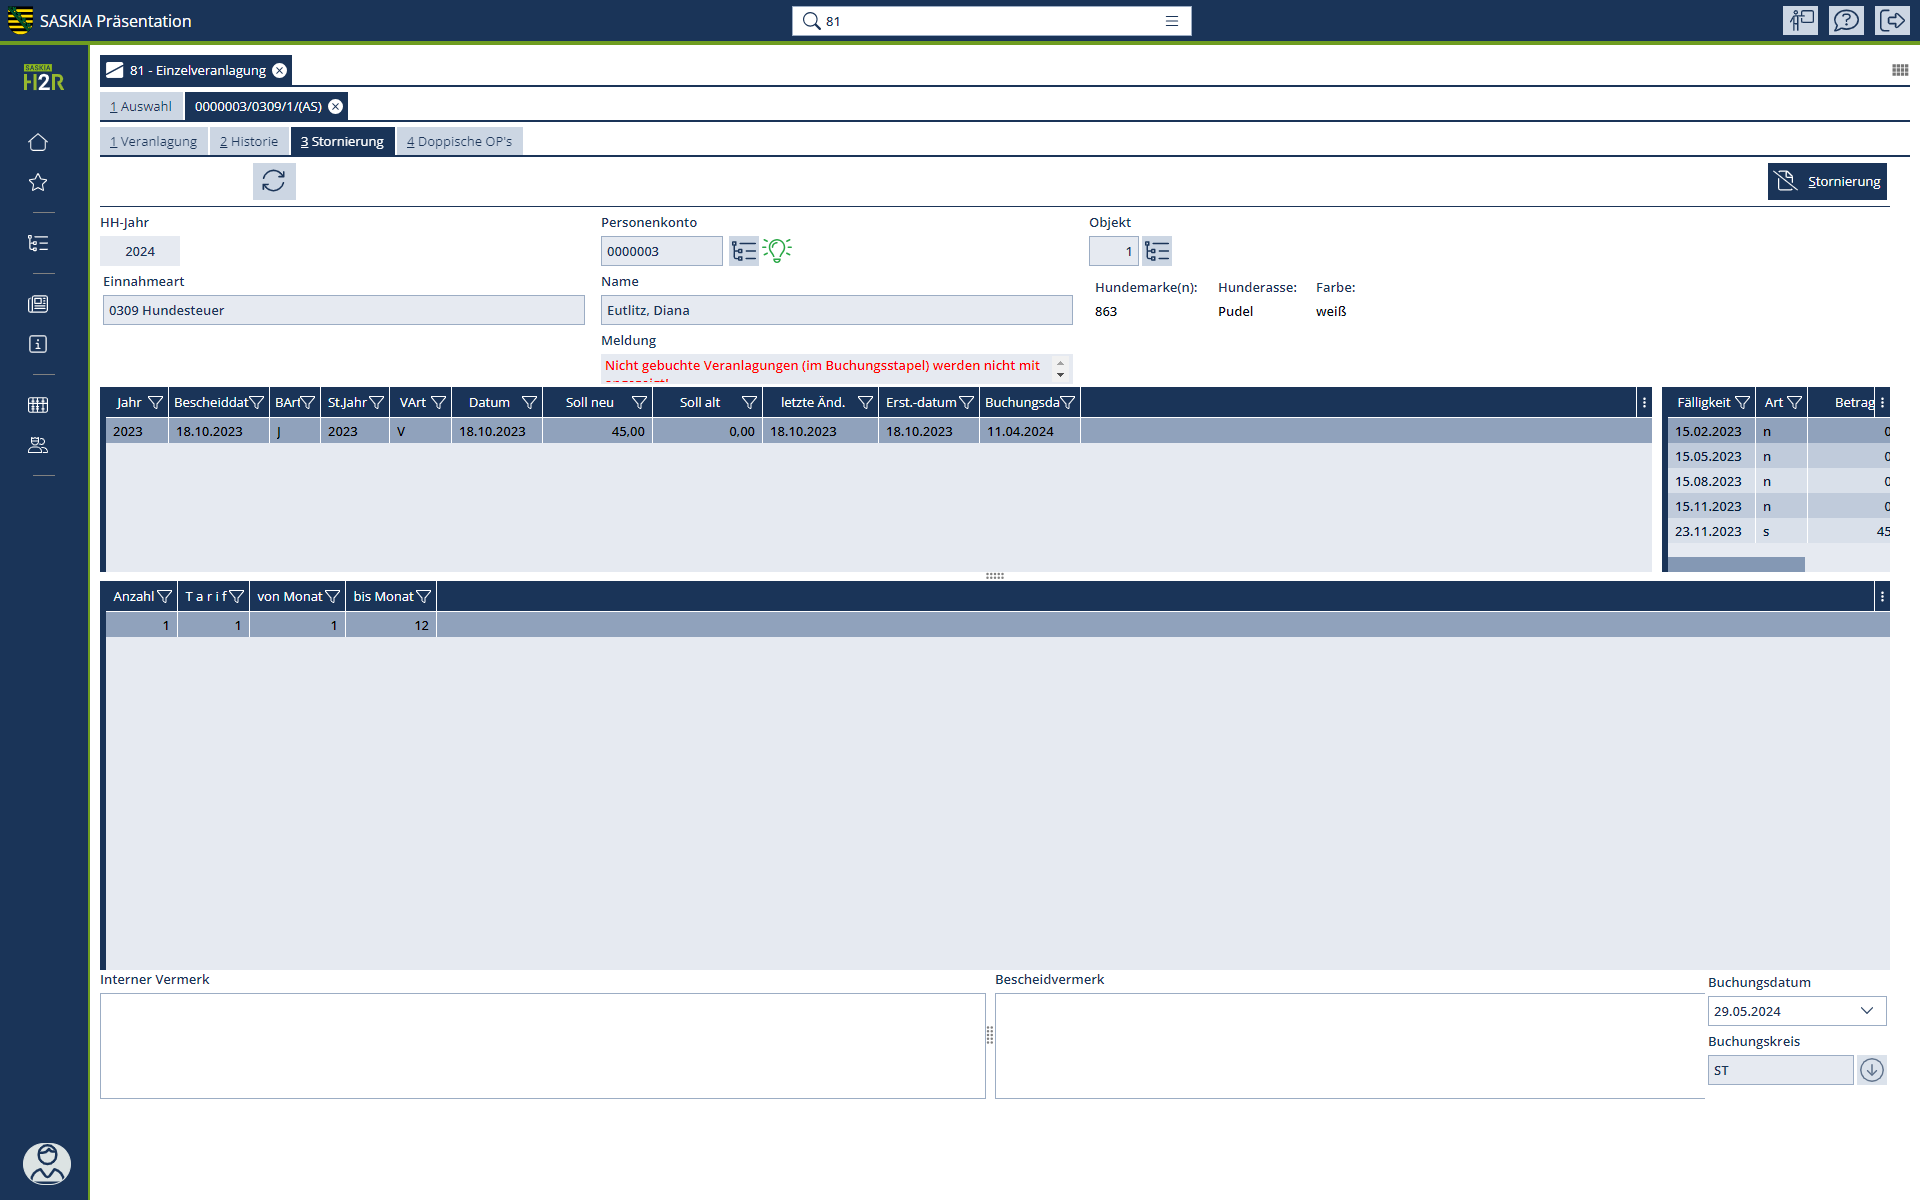Open Objekt tree lookup icon

(1157, 251)
